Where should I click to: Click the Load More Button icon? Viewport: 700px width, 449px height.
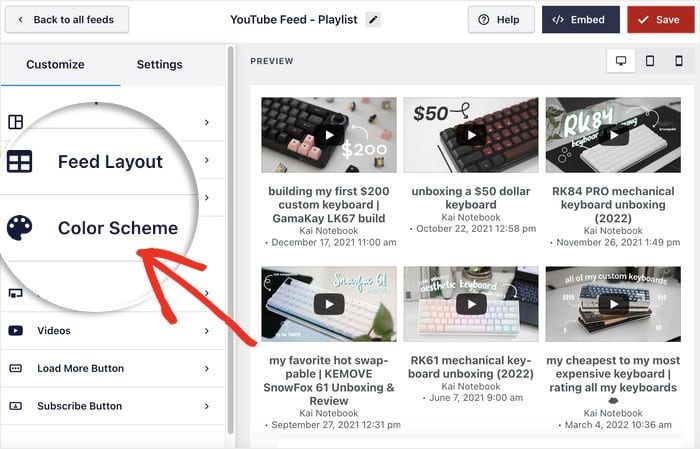pos(16,369)
